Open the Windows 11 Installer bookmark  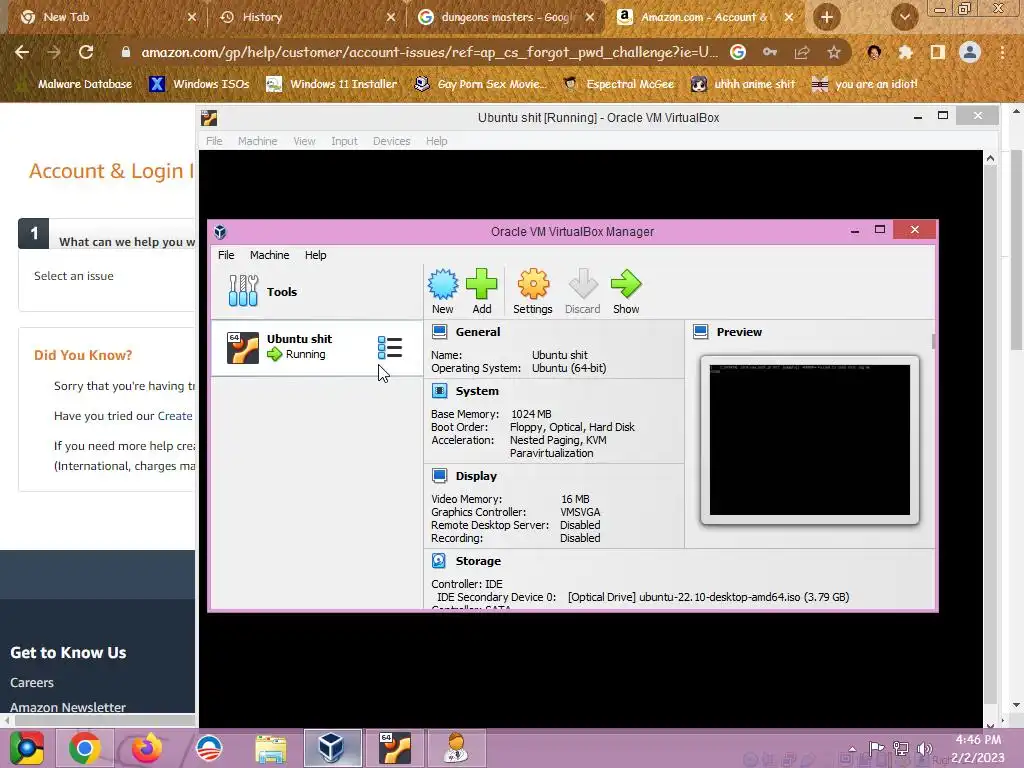coord(332,84)
